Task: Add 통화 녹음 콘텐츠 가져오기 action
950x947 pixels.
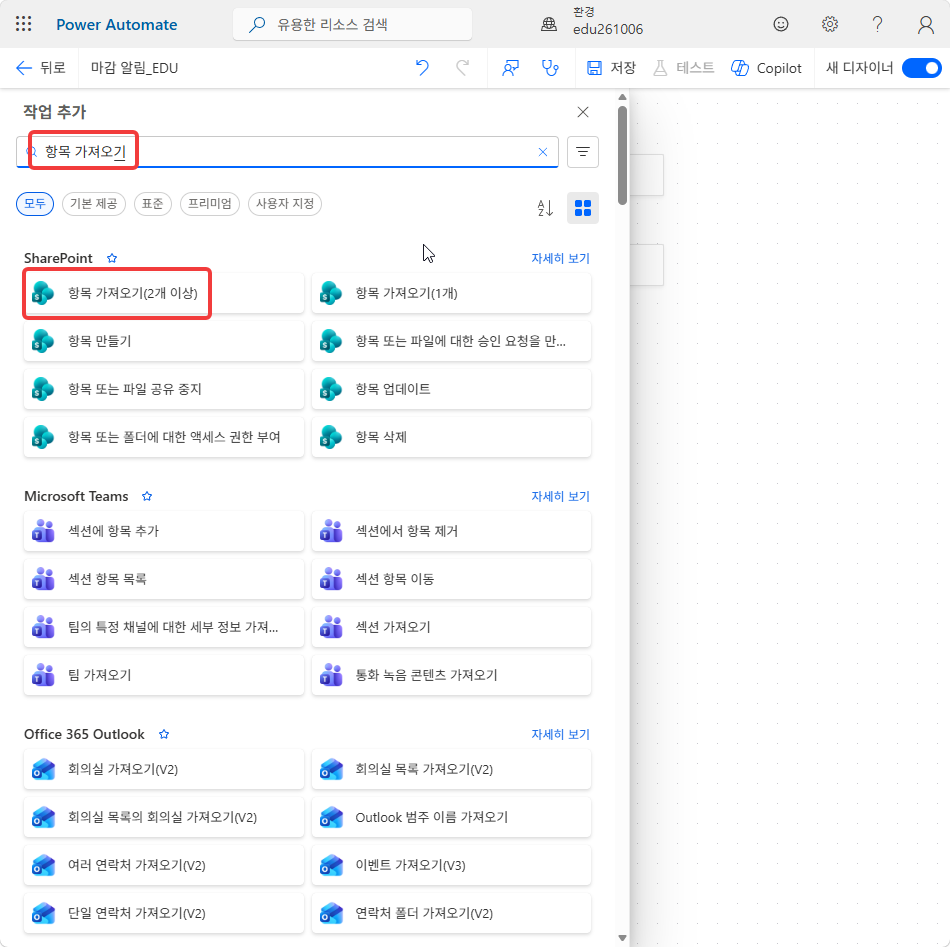Action: click(451, 675)
